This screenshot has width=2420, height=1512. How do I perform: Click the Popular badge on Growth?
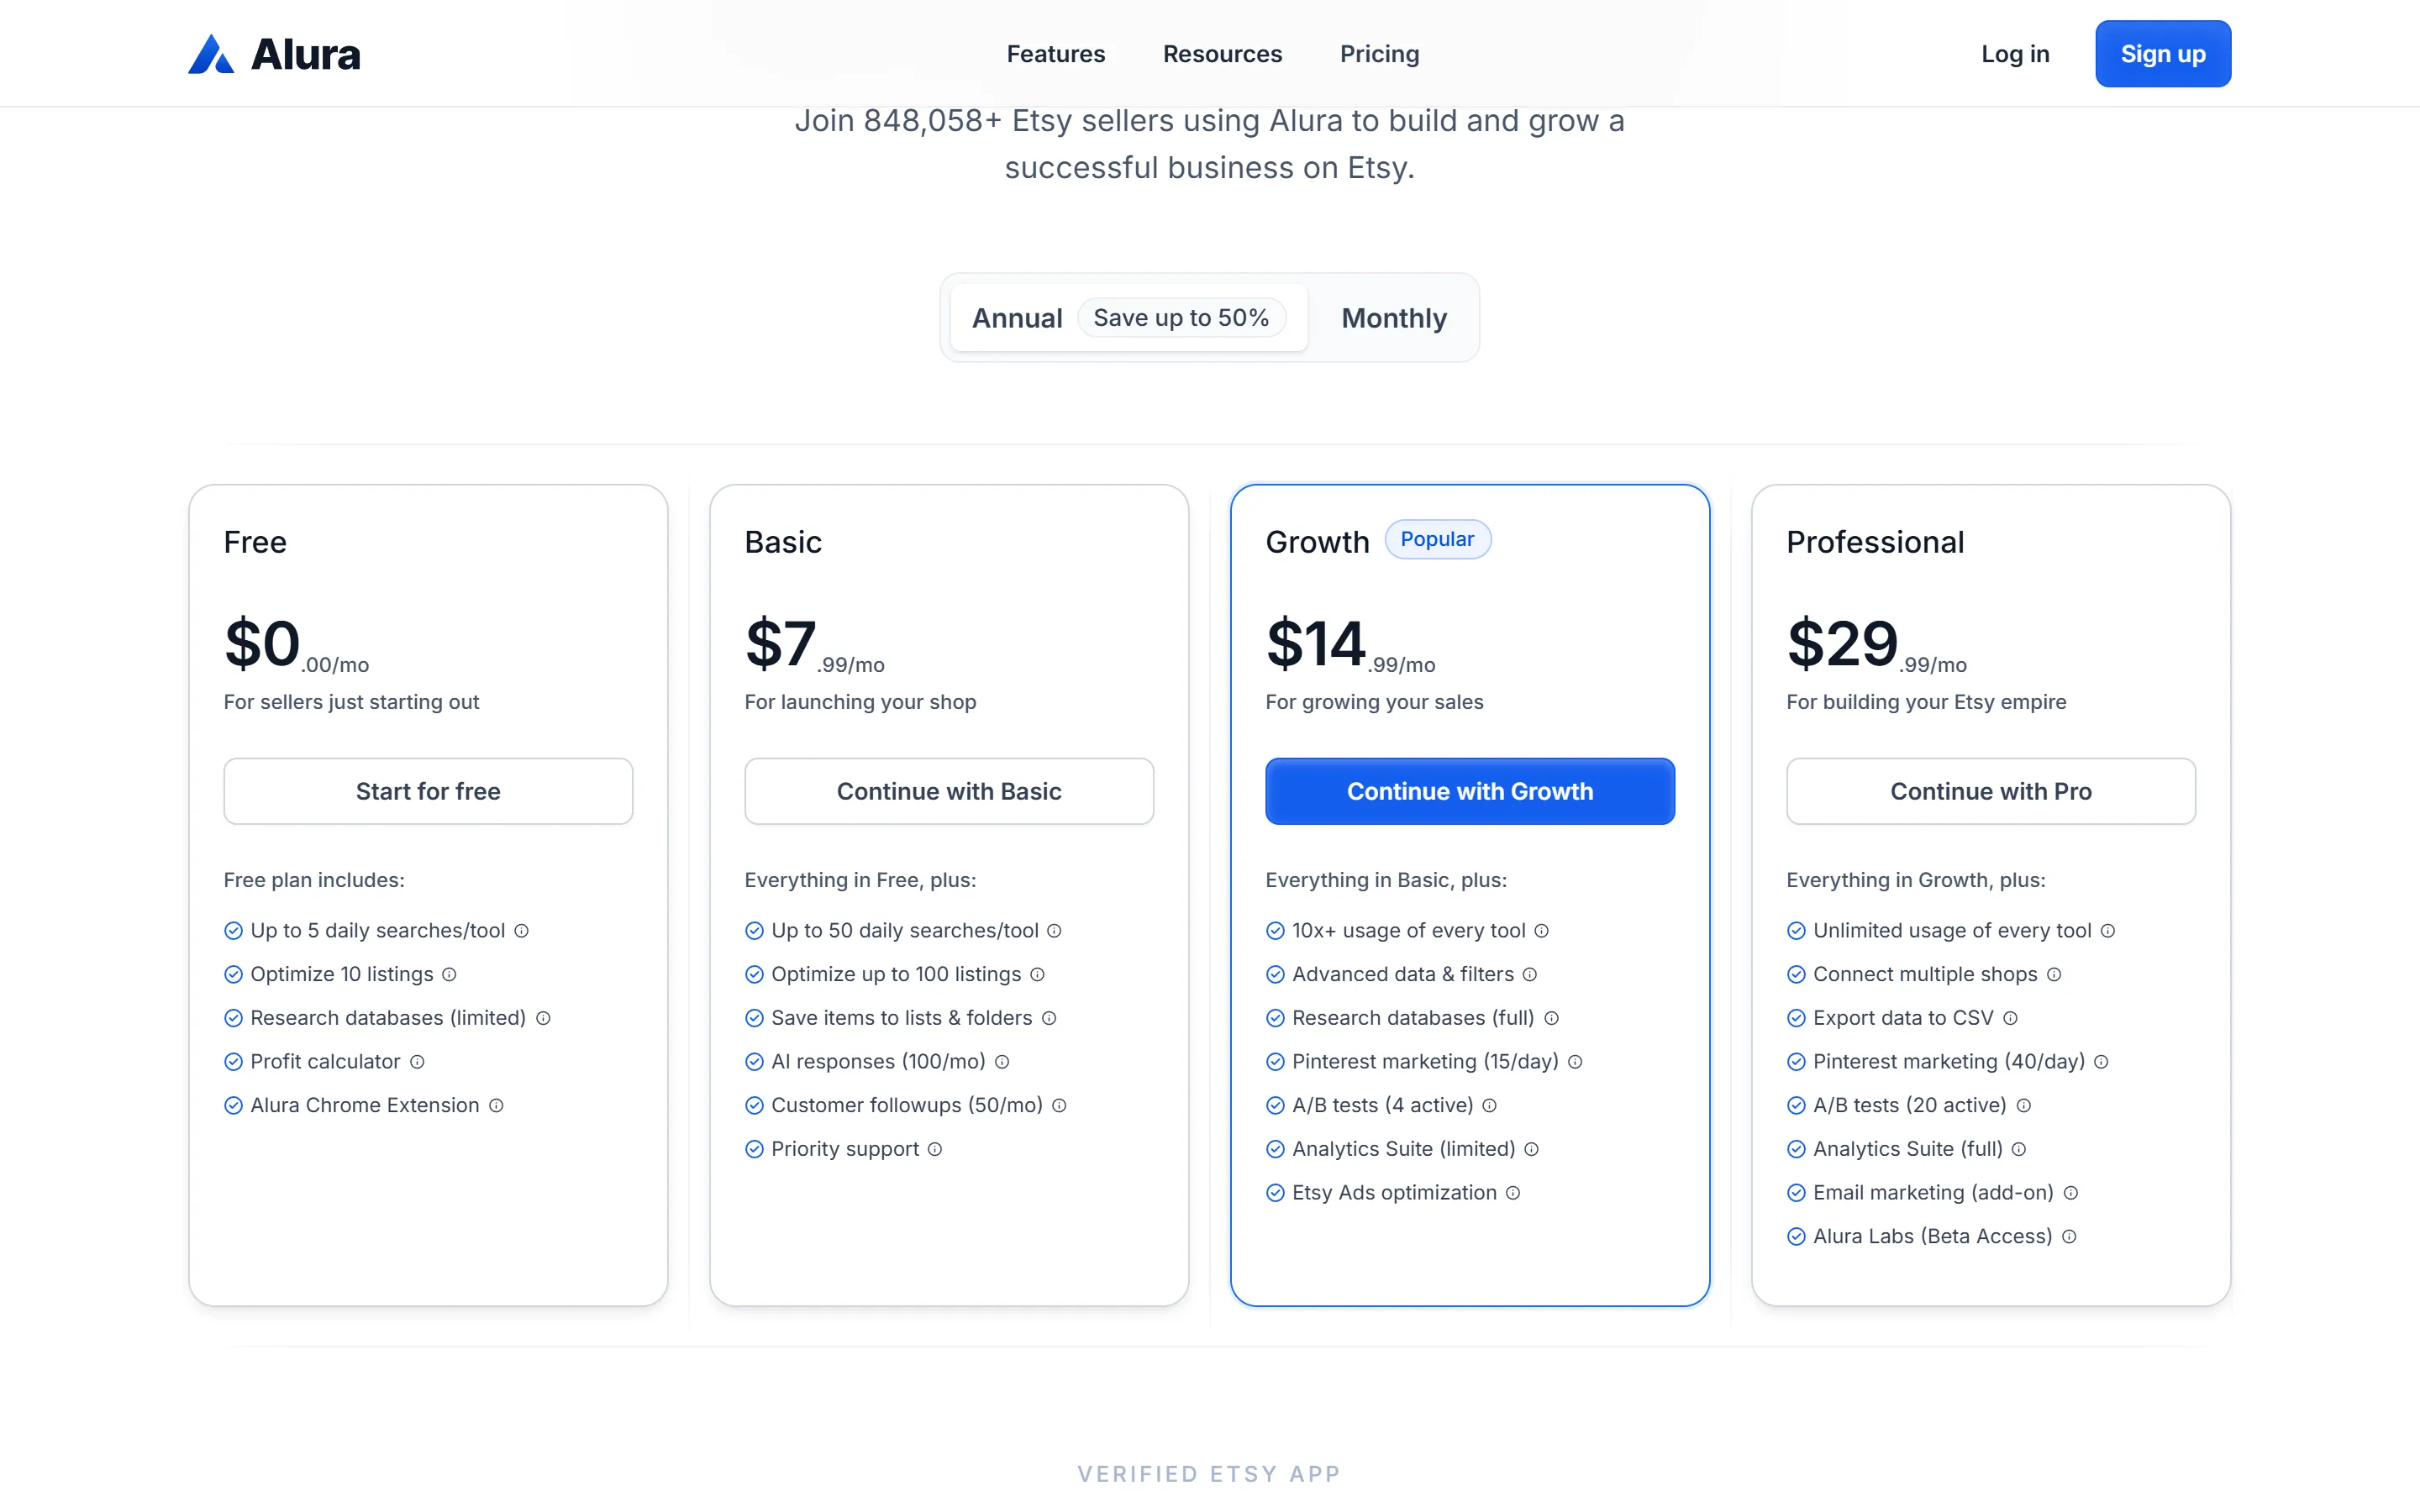tap(1437, 540)
